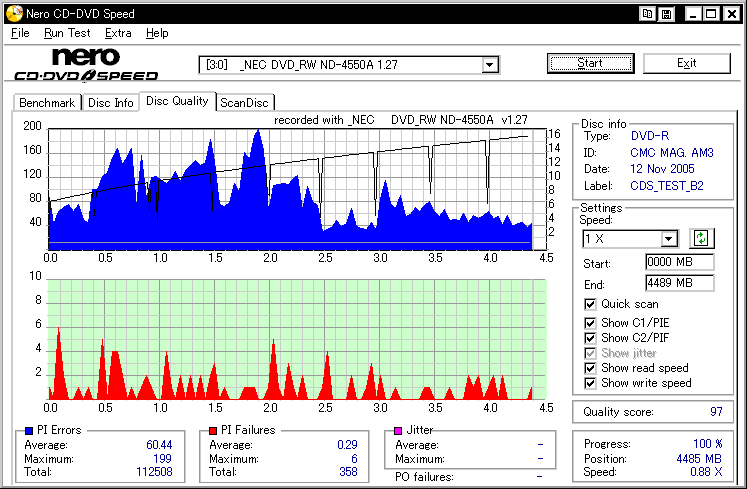Click the Position value 4485 MB
The image size is (747, 489).
699,459
